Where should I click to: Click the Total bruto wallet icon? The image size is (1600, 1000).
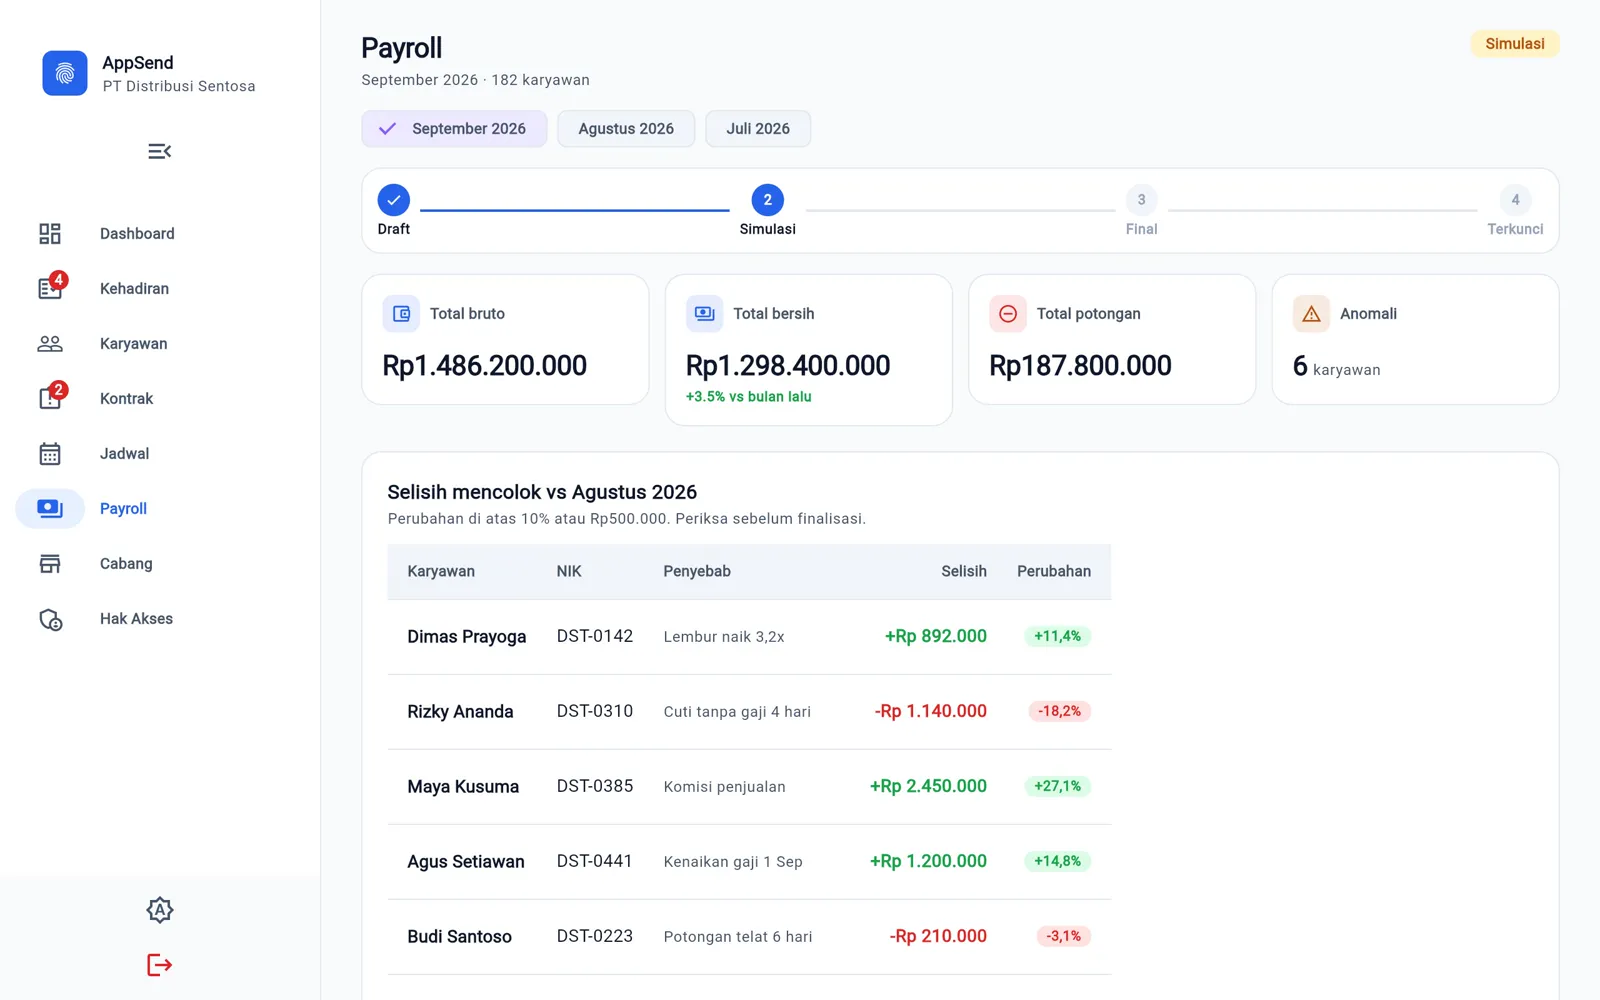coord(401,314)
